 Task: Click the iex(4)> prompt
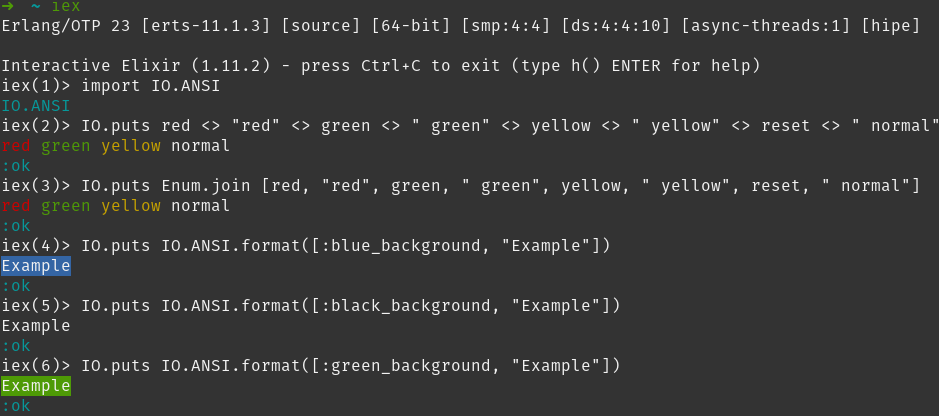pyautogui.click(x=36, y=246)
